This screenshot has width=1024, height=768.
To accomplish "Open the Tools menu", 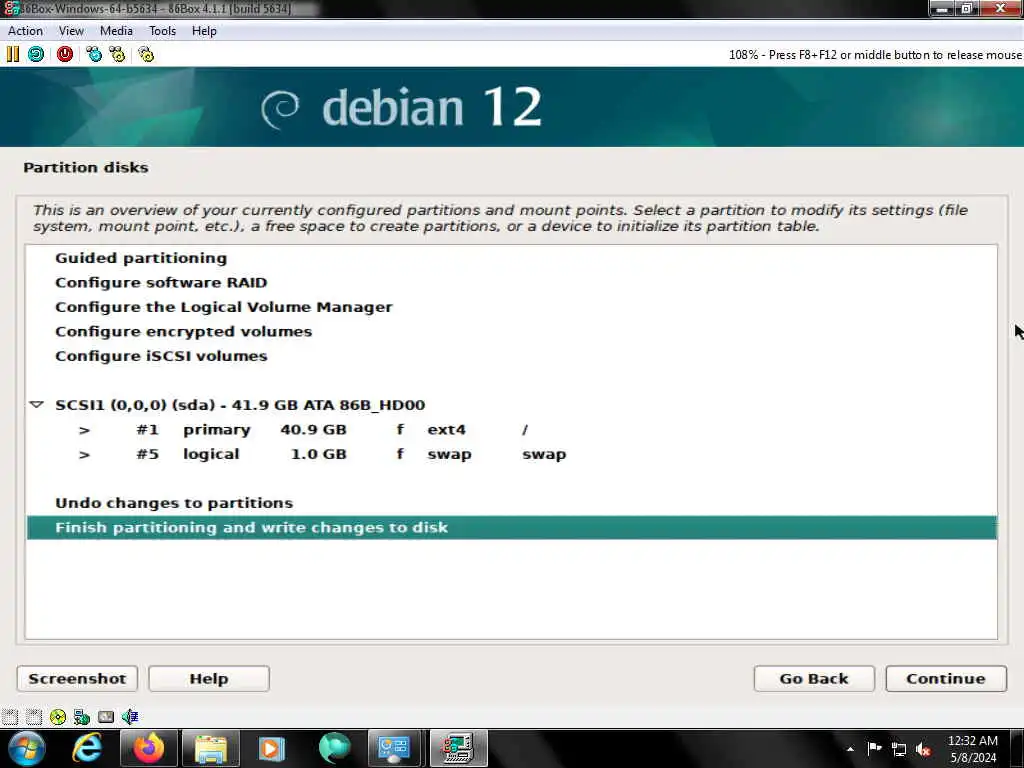I will [163, 31].
